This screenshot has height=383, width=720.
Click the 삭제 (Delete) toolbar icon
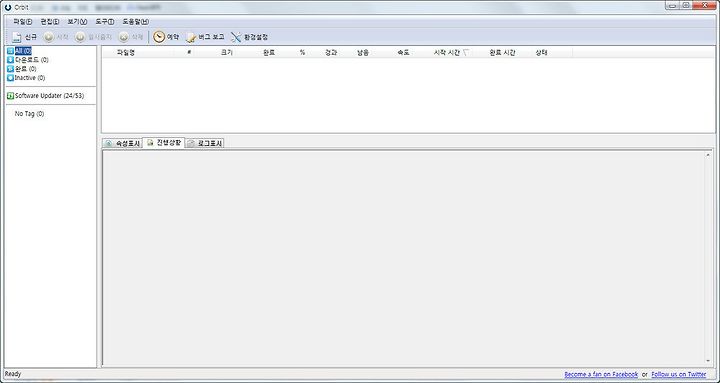point(124,37)
